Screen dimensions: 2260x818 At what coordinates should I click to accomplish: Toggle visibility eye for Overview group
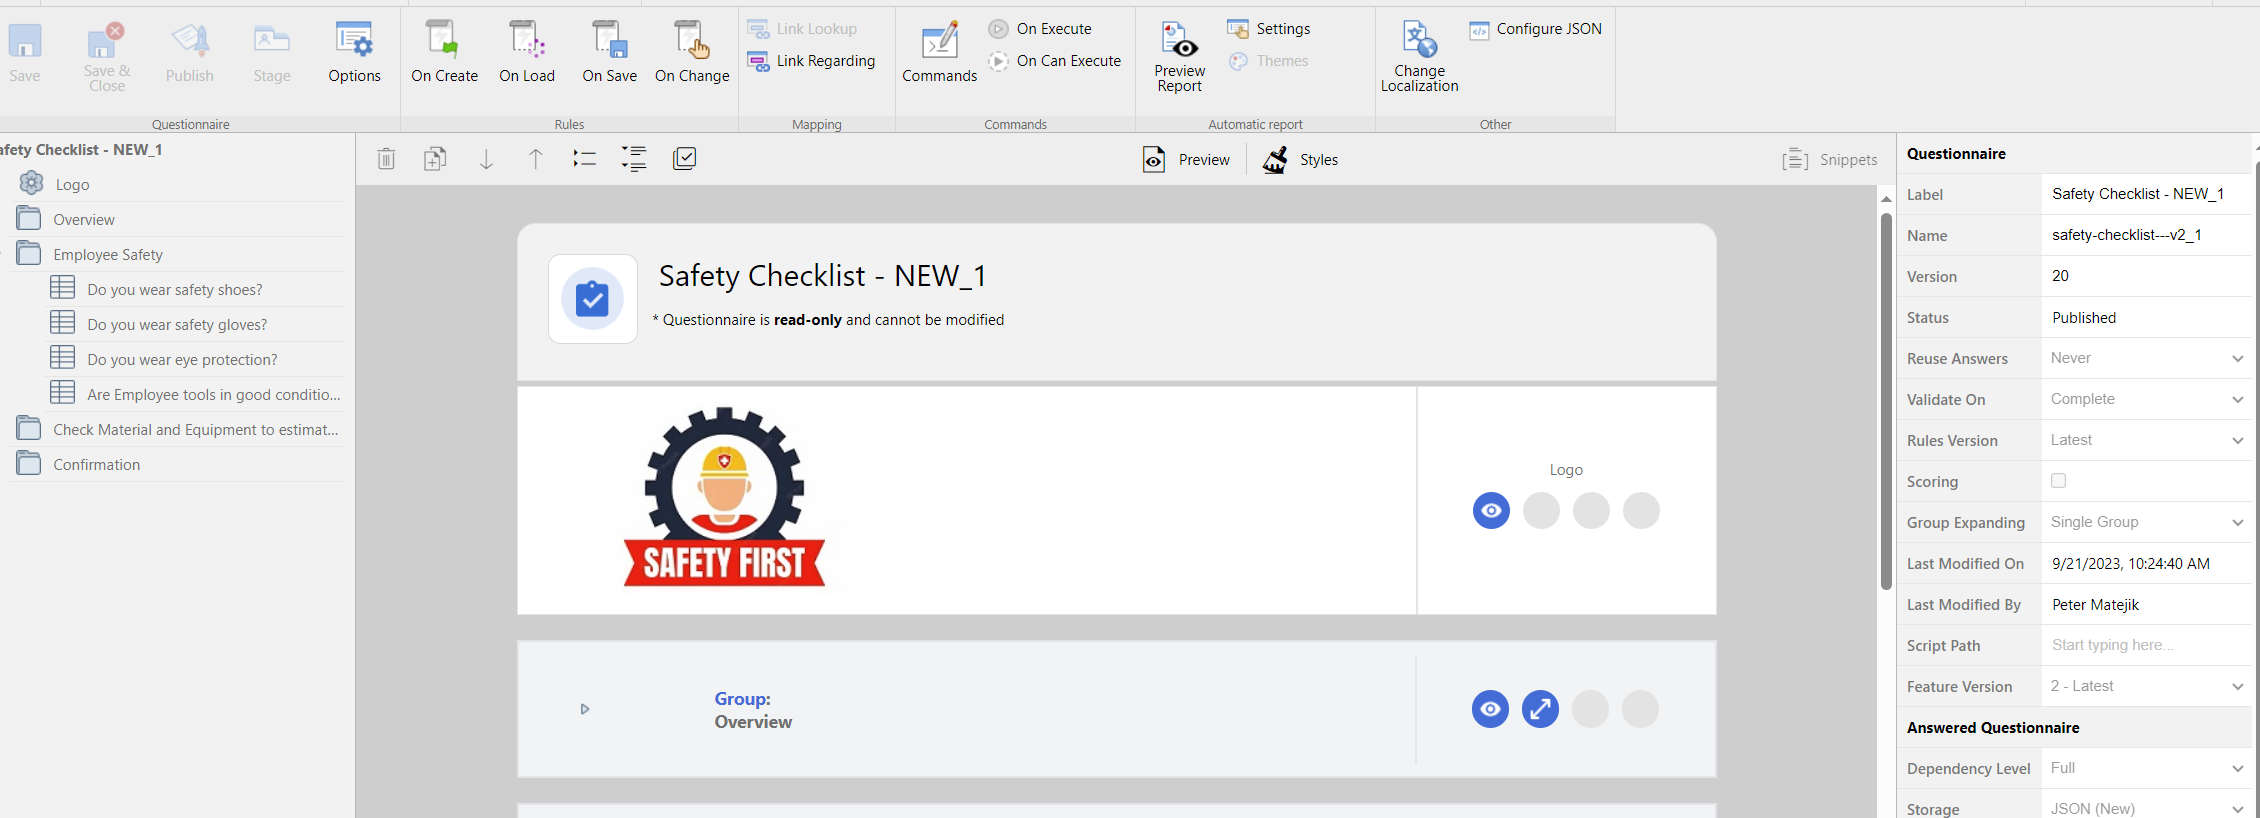tap(1490, 709)
